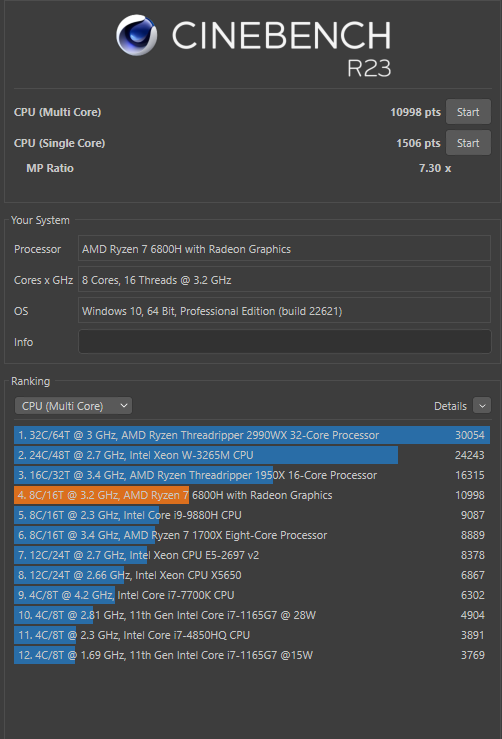
Task: Select ranking row Intel Core i7-7700K
Action: click(x=252, y=595)
